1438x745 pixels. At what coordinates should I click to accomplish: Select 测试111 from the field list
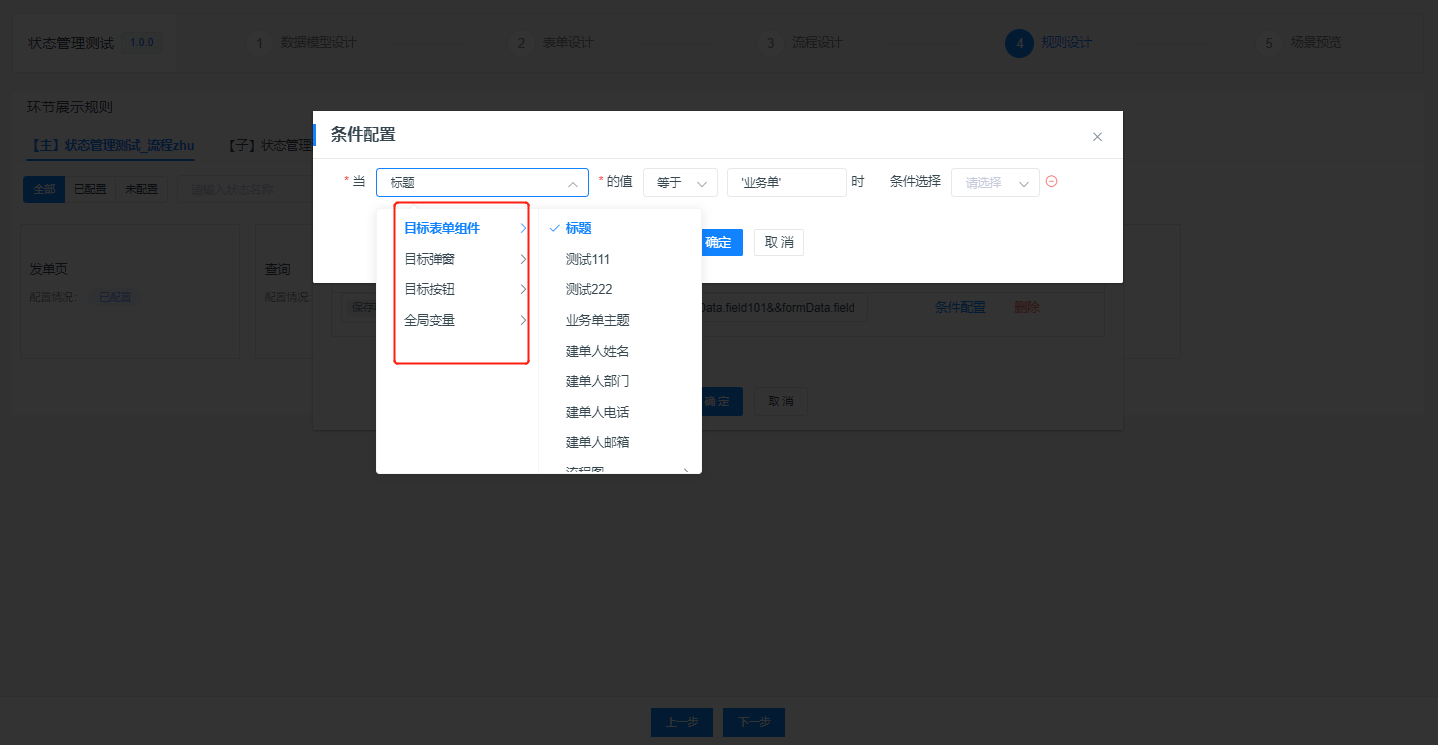click(620, 259)
